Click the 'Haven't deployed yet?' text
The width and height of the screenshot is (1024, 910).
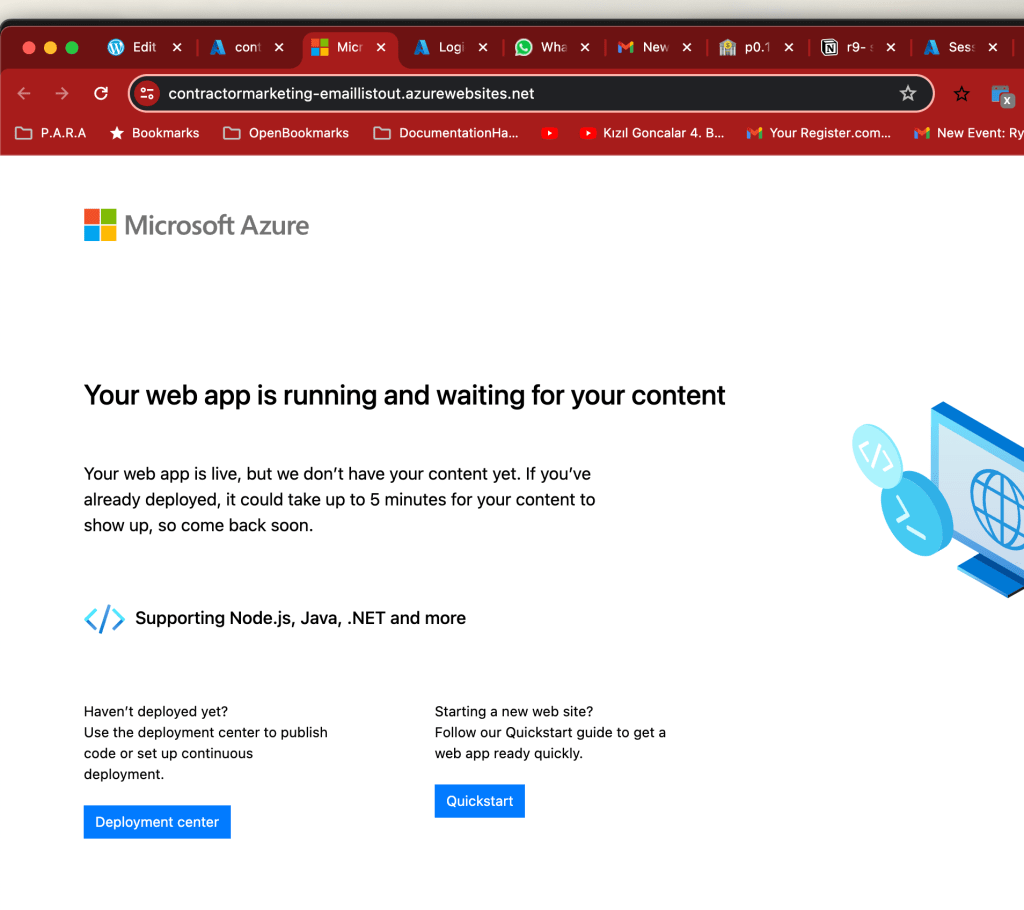pyautogui.click(x=155, y=711)
